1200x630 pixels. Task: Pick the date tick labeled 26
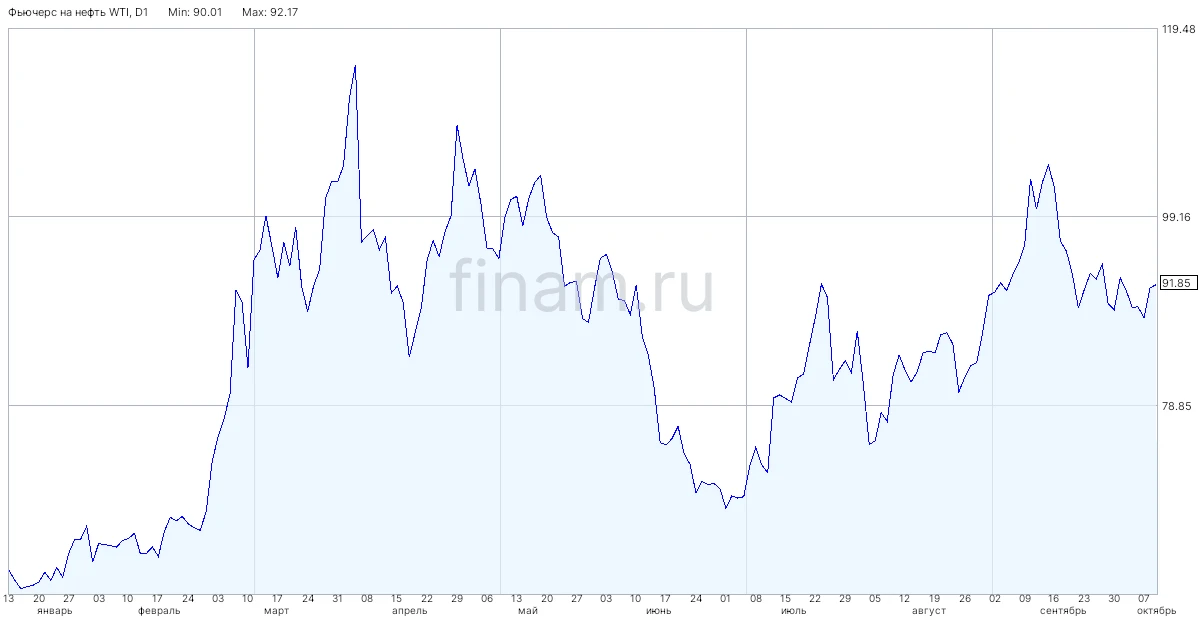click(x=964, y=598)
